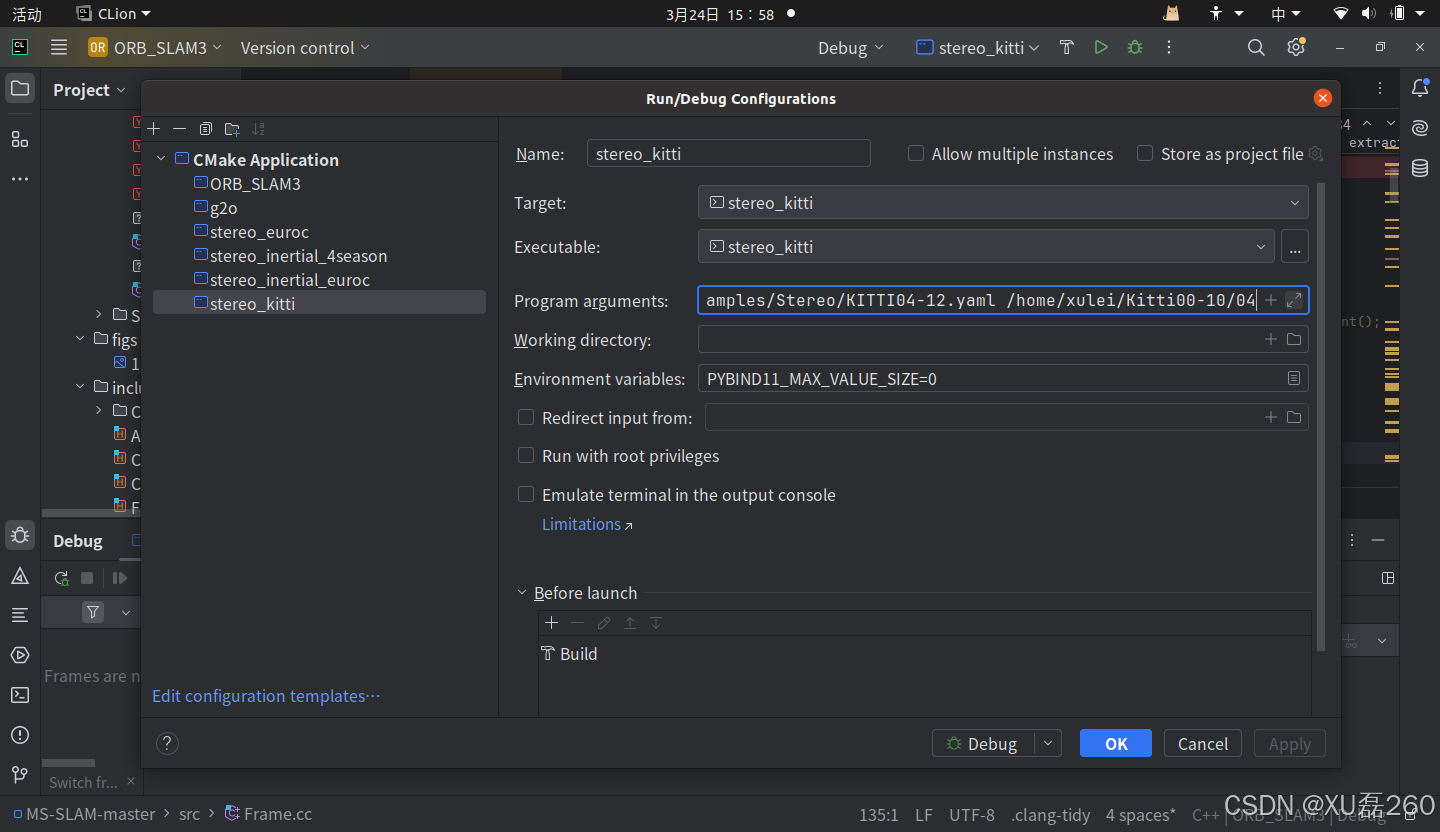Click the Name input field
The width and height of the screenshot is (1440, 832).
pyautogui.click(x=728, y=153)
